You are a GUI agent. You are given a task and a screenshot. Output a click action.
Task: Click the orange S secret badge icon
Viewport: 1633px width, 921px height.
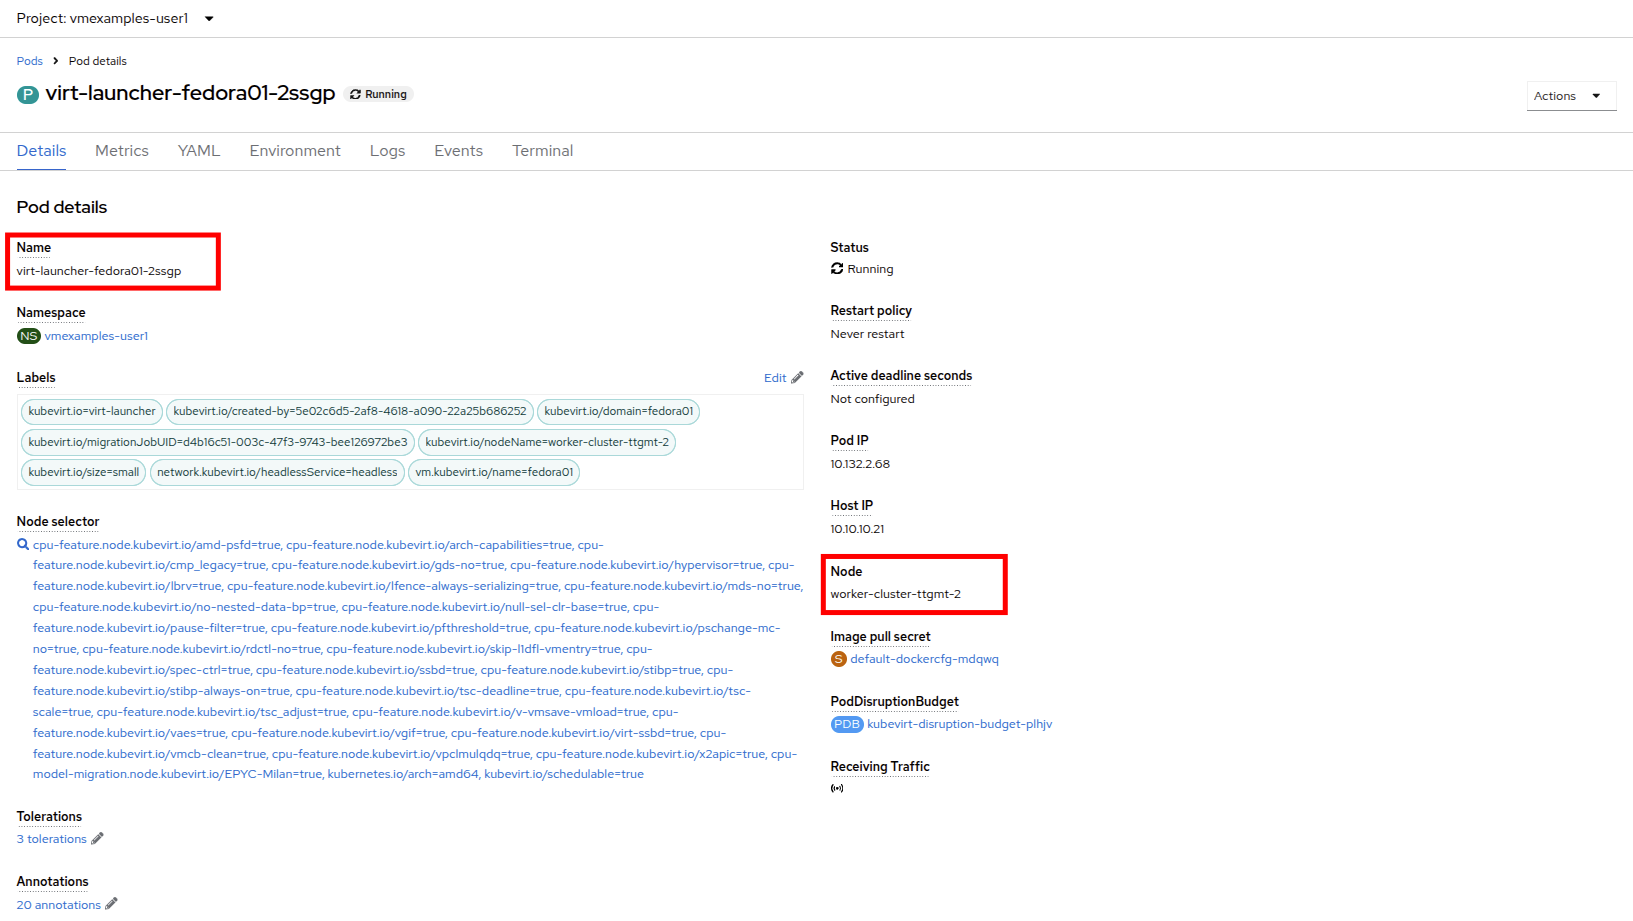click(x=839, y=659)
